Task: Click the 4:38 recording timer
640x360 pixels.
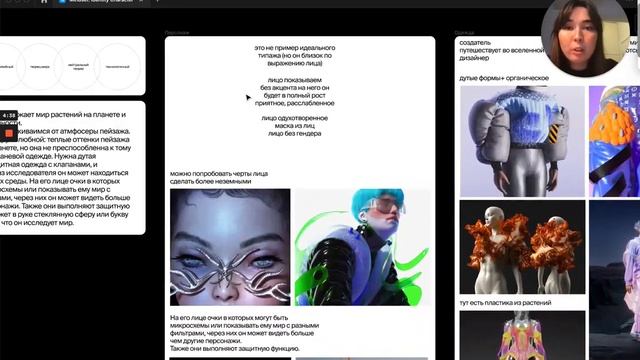Action: coord(9,116)
